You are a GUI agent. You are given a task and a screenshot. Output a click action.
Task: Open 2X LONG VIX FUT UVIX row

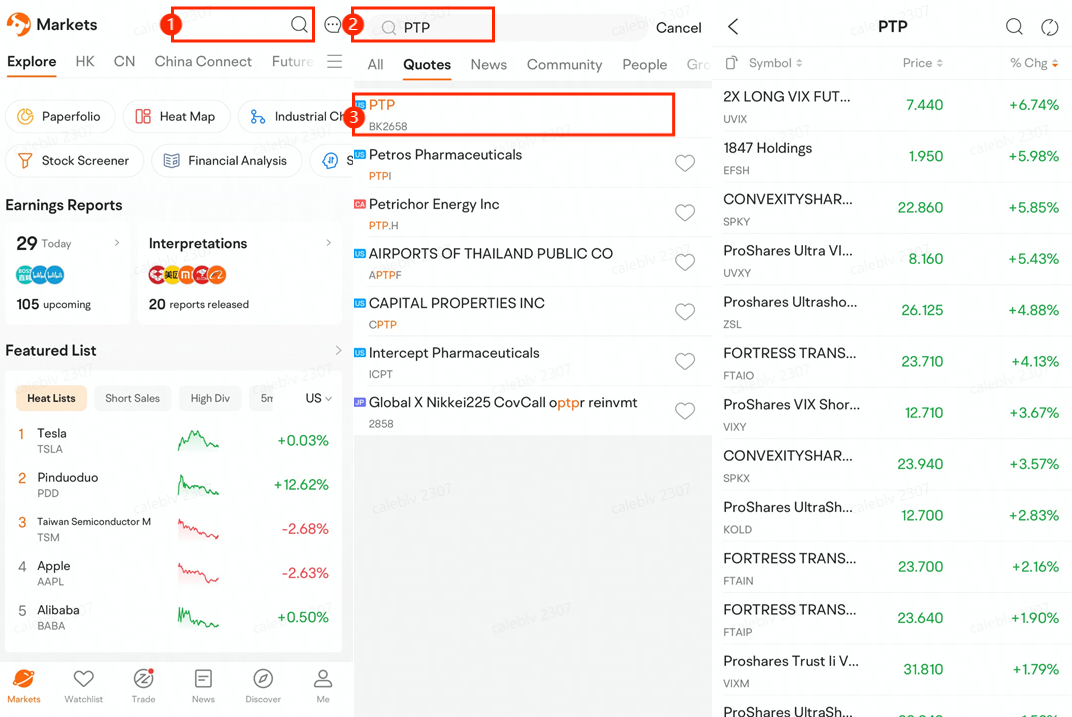click(892, 106)
